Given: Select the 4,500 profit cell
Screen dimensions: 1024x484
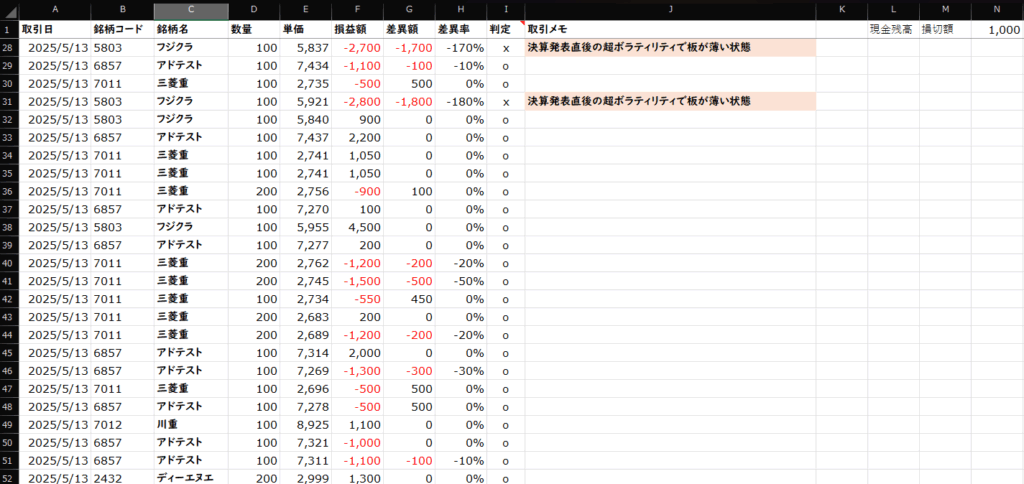Looking at the screenshot, I should pos(357,227).
